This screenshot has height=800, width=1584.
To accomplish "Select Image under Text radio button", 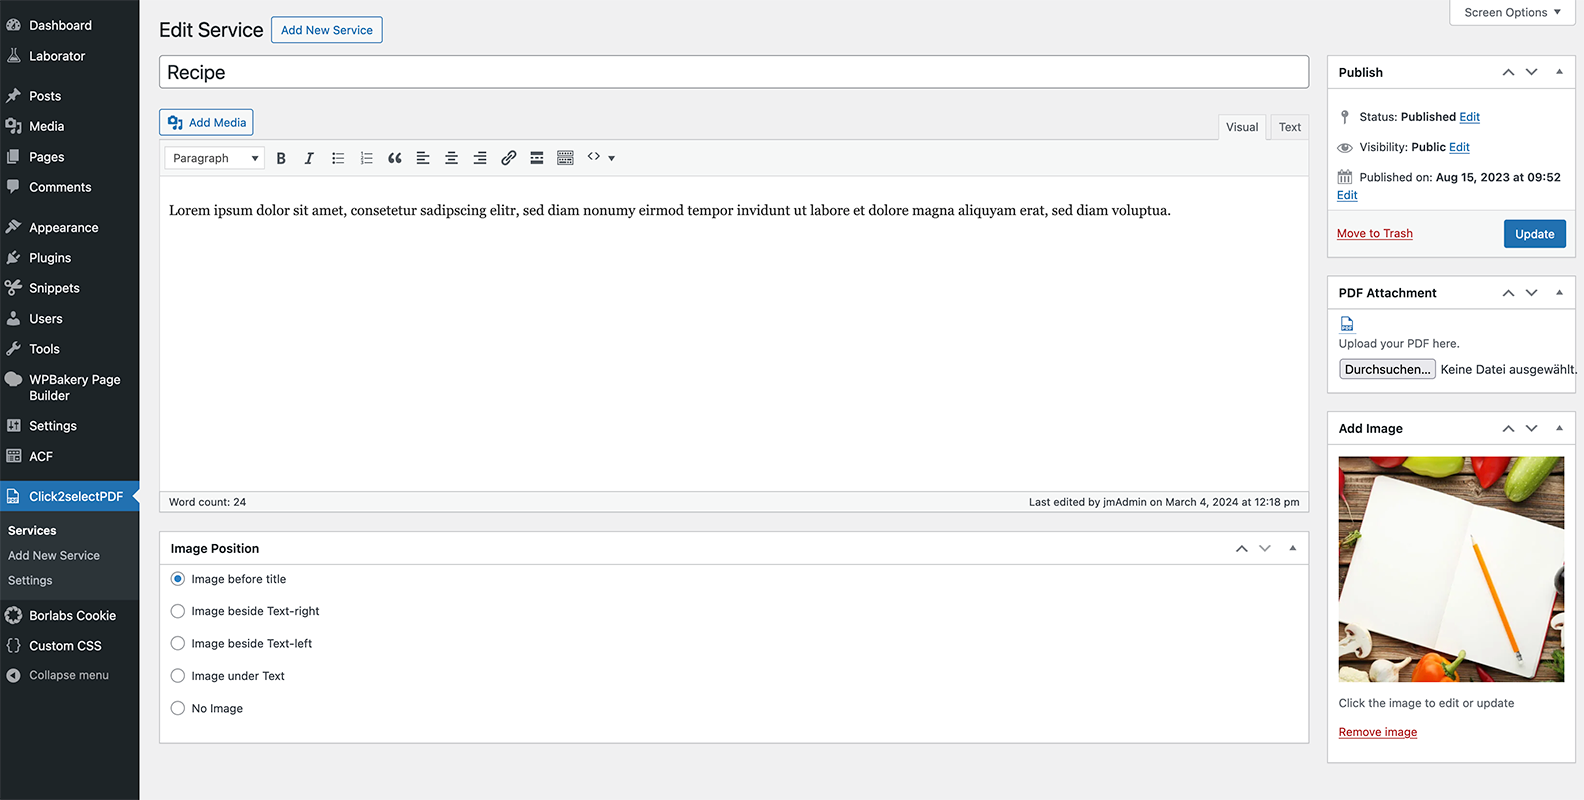I will (178, 676).
